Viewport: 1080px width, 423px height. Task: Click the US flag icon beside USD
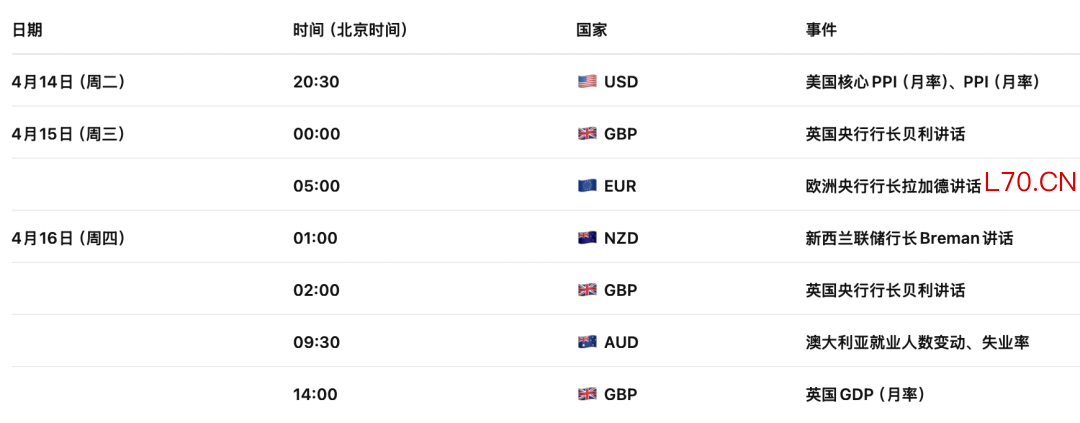click(x=587, y=82)
